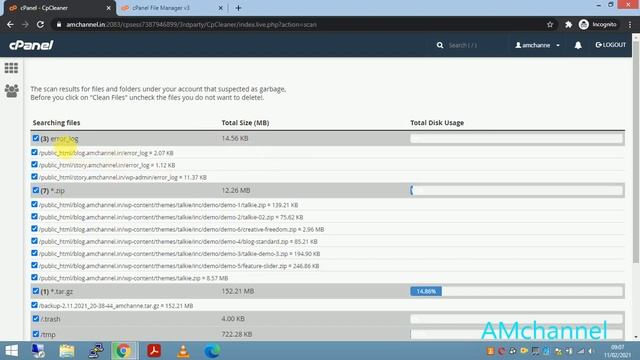Launch VLC media player from taskbar
The height and width of the screenshot is (360, 640).
tap(183, 351)
